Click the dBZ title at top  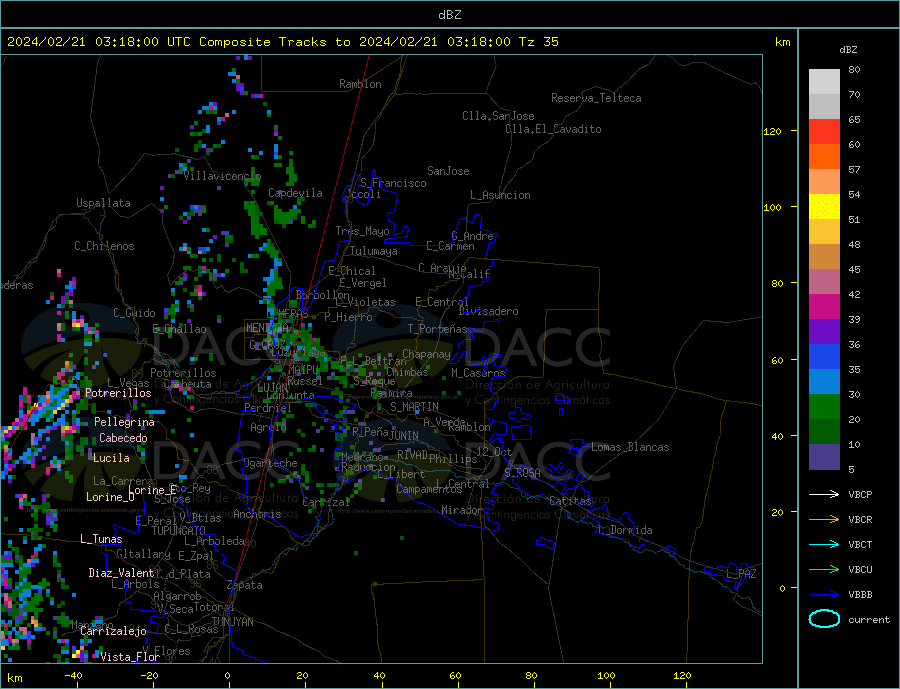click(x=449, y=15)
